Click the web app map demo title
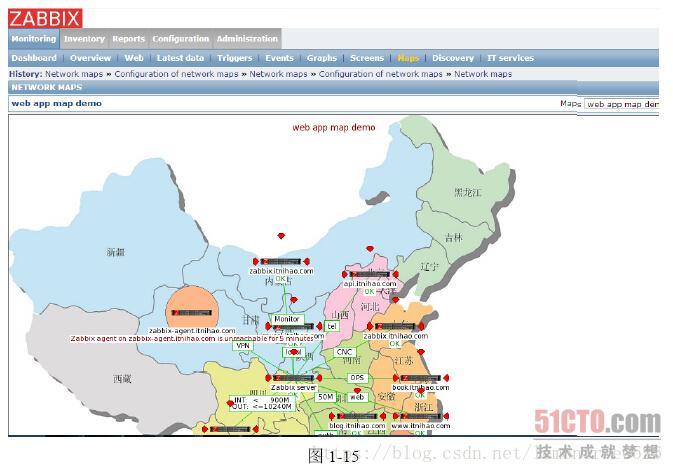The image size is (673, 473). click(x=57, y=103)
